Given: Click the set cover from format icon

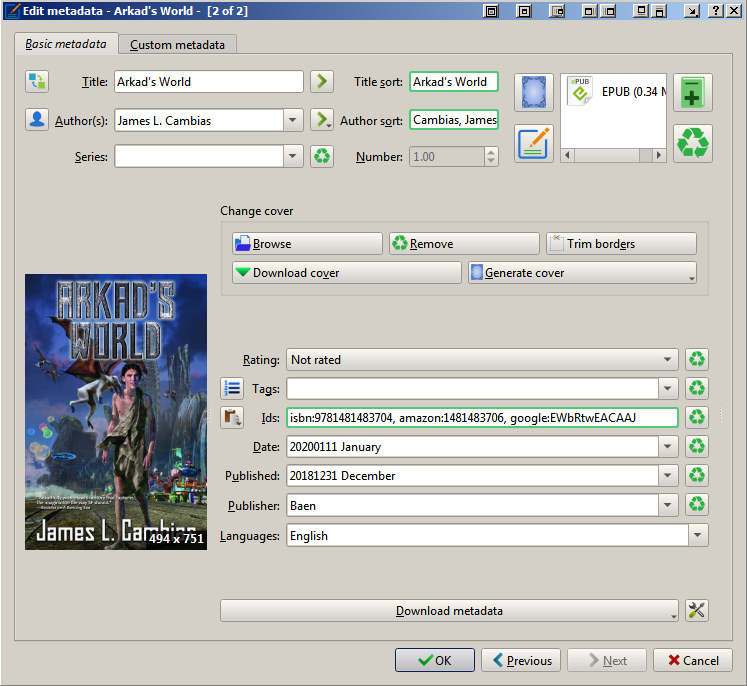Looking at the screenshot, I should pos(534,92).
